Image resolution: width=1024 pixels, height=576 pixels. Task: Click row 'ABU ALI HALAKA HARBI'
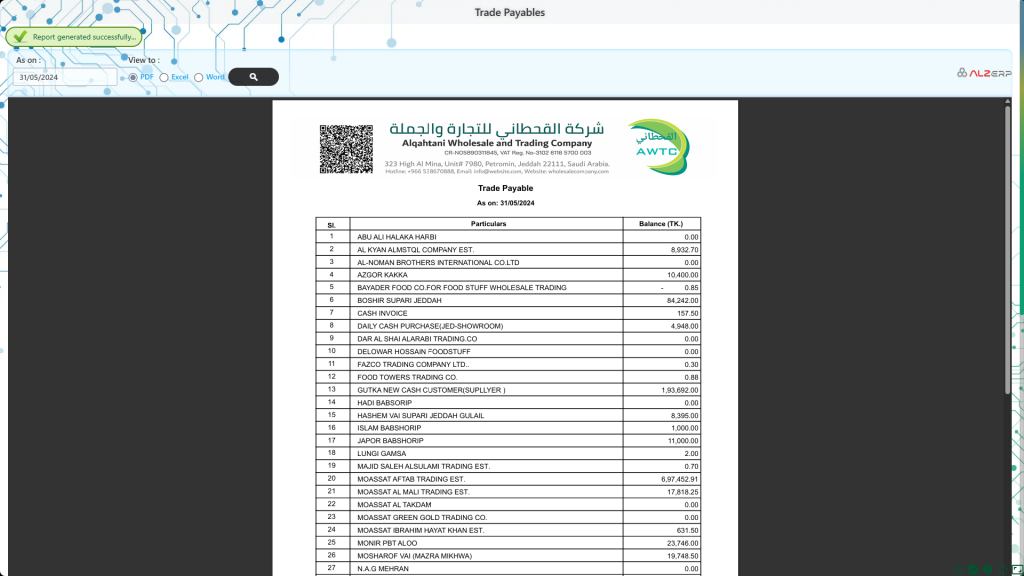(508, 237)
